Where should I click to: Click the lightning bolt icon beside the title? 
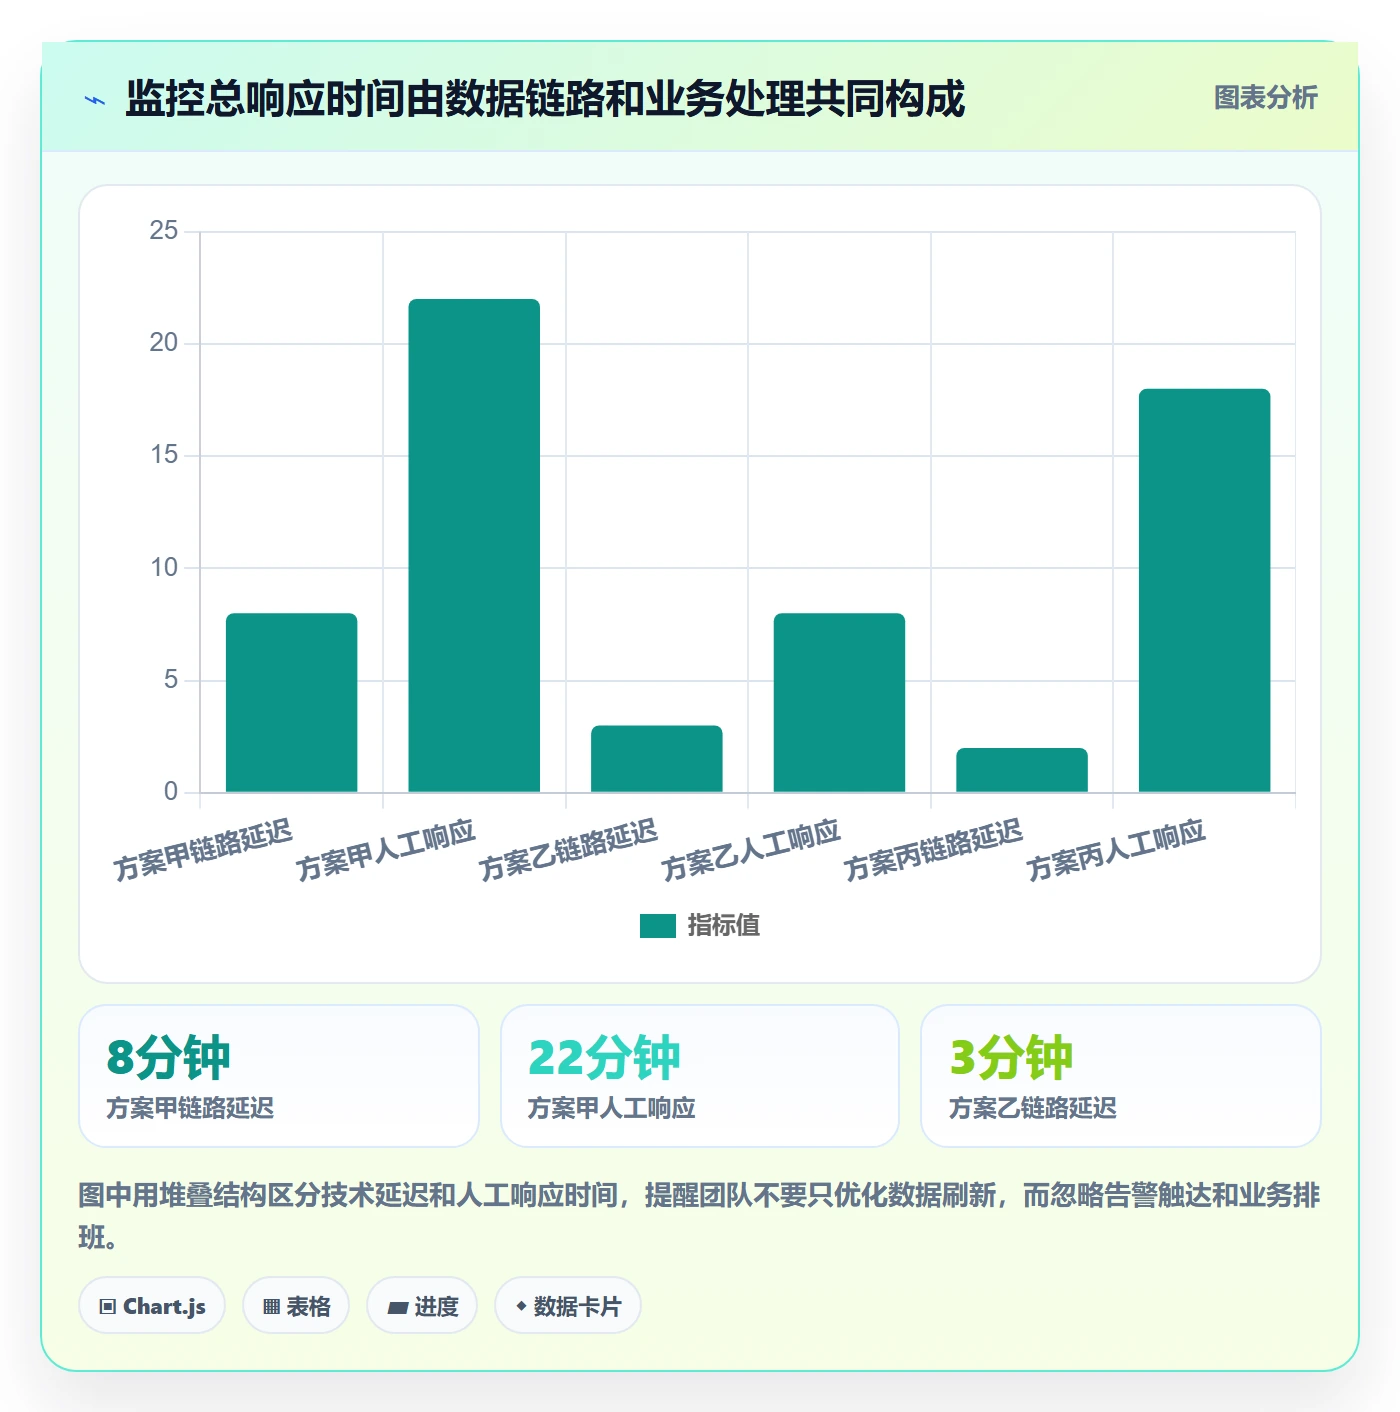click(x=95, y=100)
